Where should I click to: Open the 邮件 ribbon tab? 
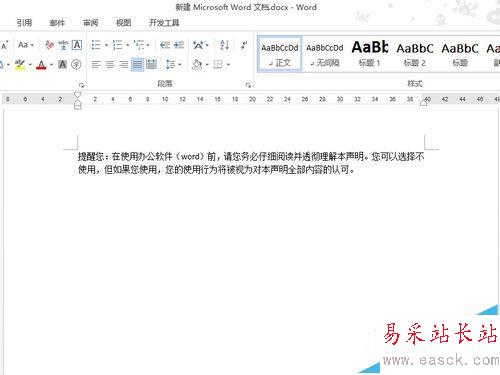coord(57,23)
